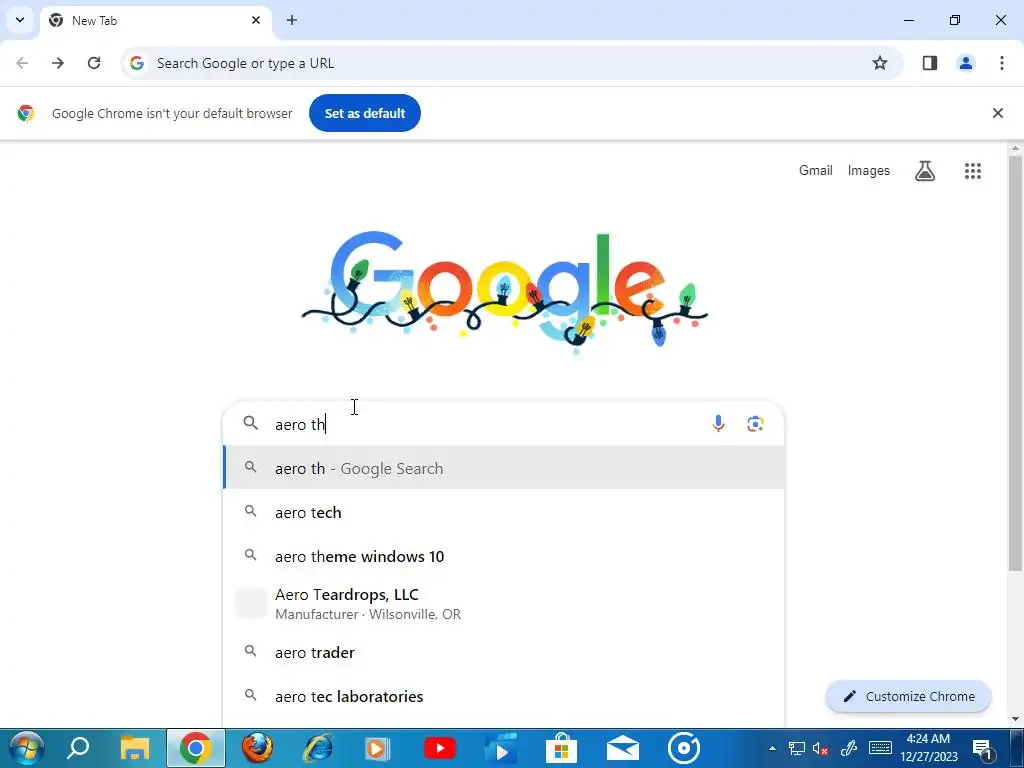This screenshot has height=768, width=1024.
Task: Close the New Tab tab
Action: pos(256,20)
